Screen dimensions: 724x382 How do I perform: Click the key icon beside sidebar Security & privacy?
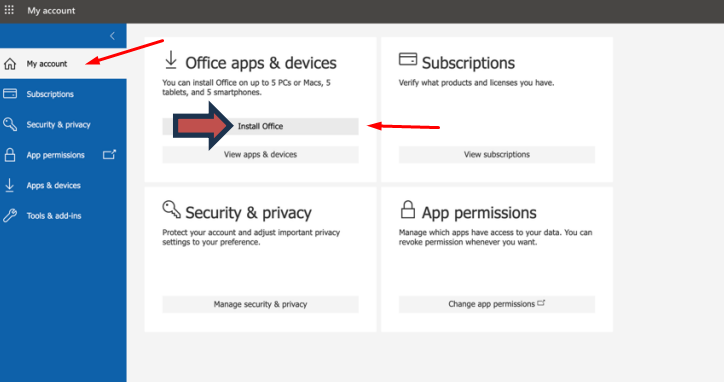(x=10, y=124)
